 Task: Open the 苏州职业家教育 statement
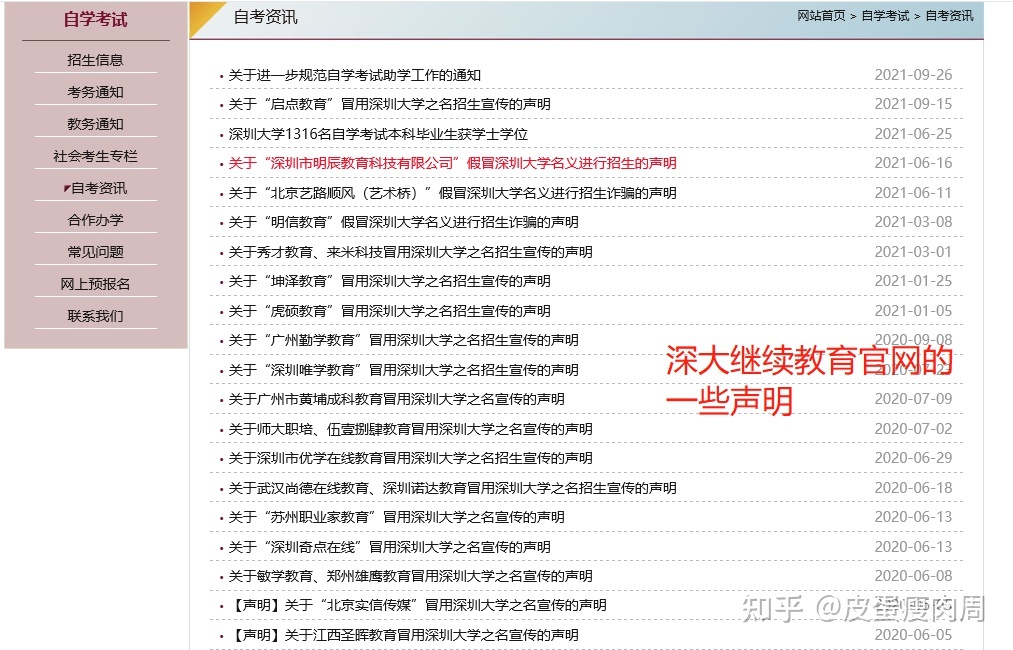(x=397, y=517)
